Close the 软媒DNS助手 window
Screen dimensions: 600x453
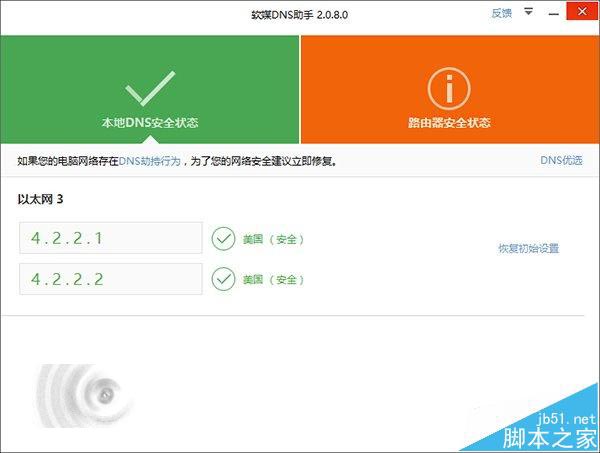coord(582,11)
